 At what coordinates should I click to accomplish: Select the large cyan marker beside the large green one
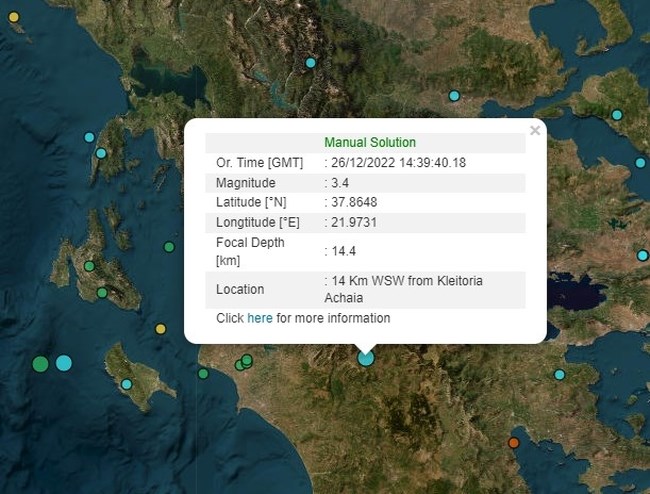(63, 363)
